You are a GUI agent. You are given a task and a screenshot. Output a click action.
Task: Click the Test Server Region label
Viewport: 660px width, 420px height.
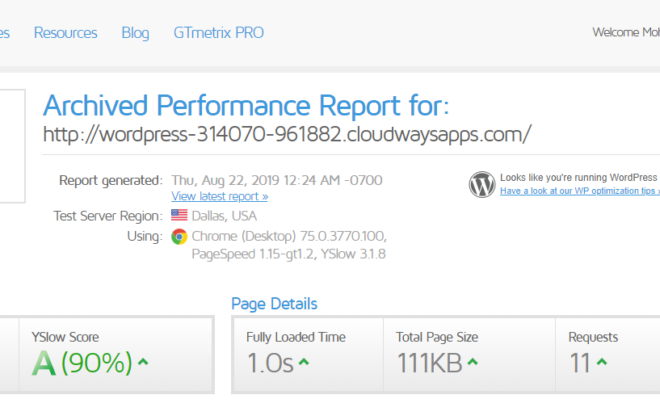tap(108, 216)
